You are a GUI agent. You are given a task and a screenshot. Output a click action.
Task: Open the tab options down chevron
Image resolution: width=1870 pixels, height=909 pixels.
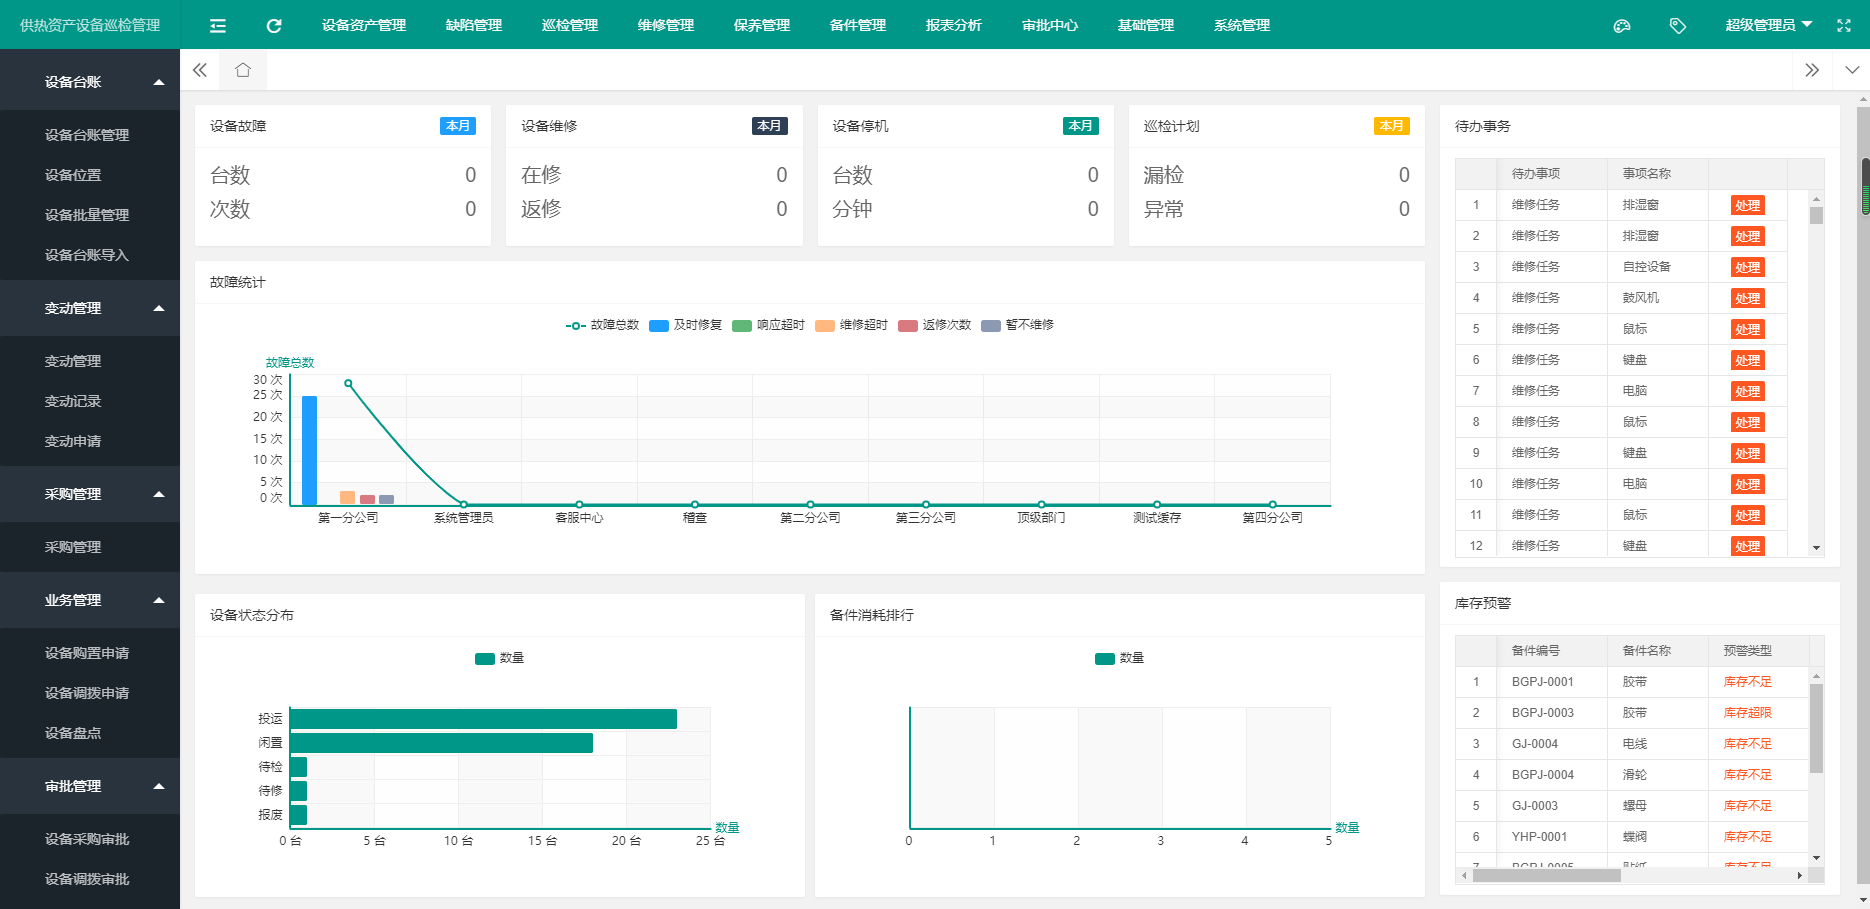pyautogui.click(x=1852, y=70)
